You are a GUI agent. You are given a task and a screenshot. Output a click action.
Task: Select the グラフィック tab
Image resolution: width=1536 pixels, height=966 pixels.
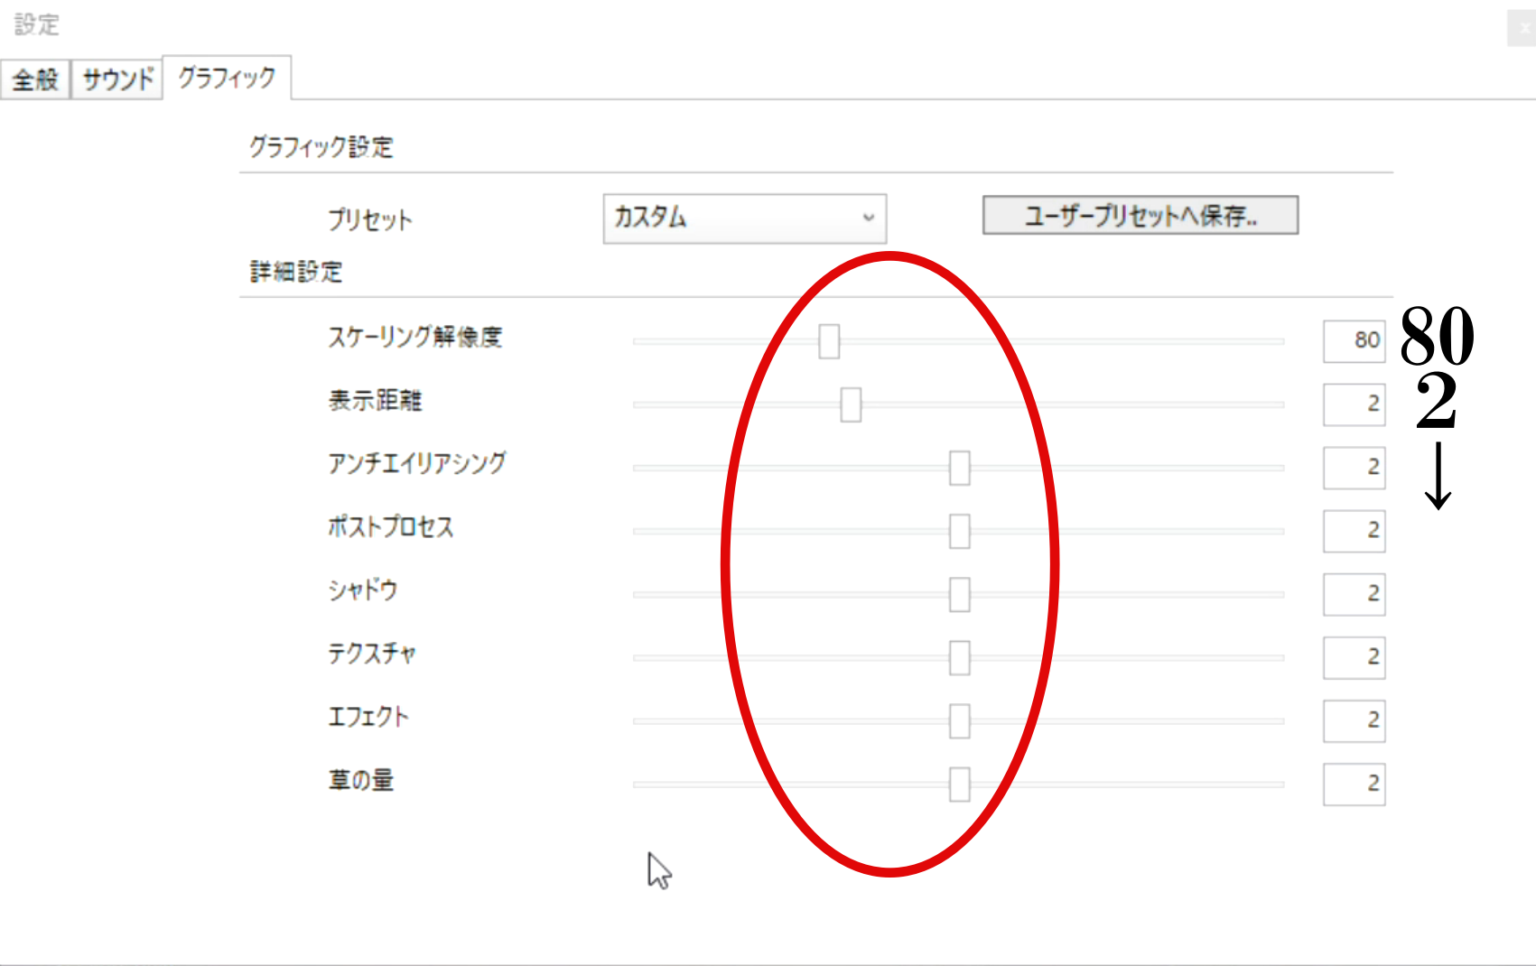coord(227,77)
